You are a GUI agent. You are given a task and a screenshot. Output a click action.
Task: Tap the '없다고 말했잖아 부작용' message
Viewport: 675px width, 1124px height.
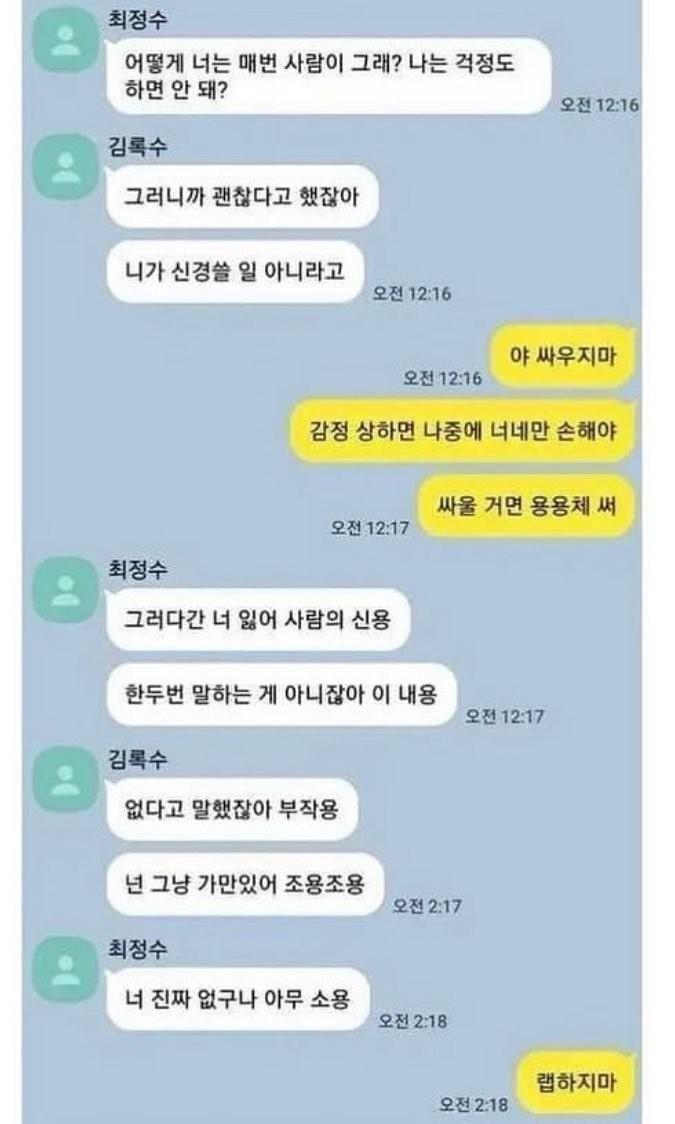point(231,809)
